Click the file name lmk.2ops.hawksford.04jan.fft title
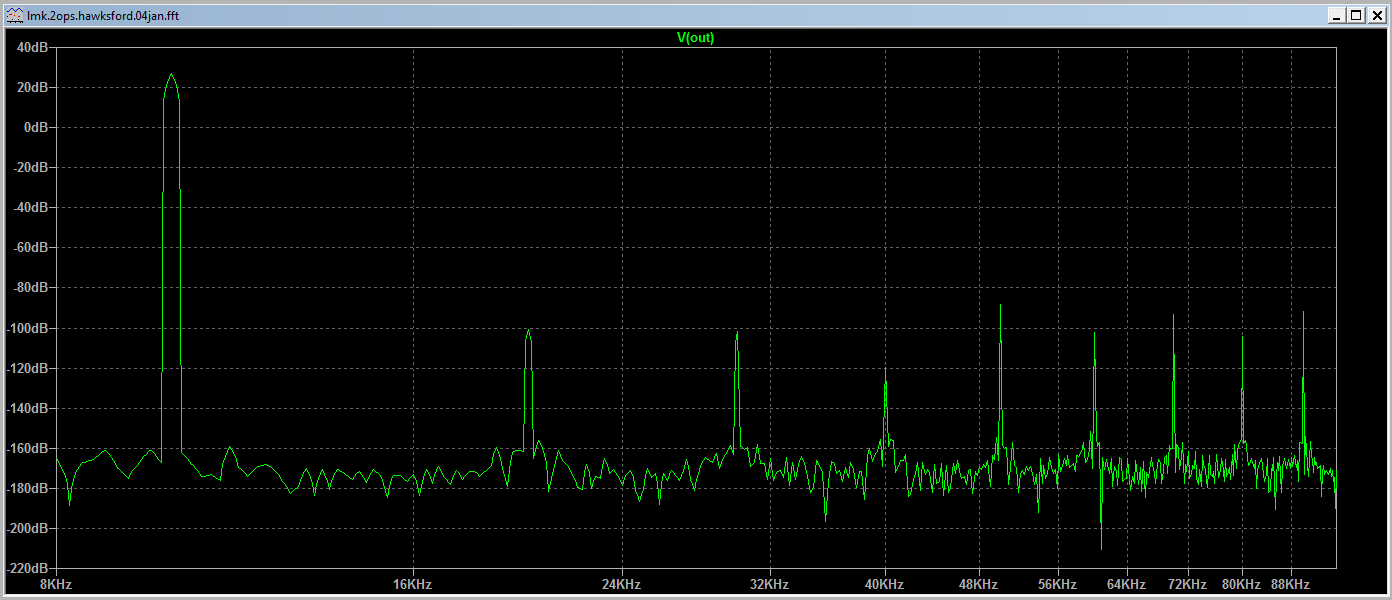The height and width of the screenshot is (600, 1392). [x=104, y=16]
